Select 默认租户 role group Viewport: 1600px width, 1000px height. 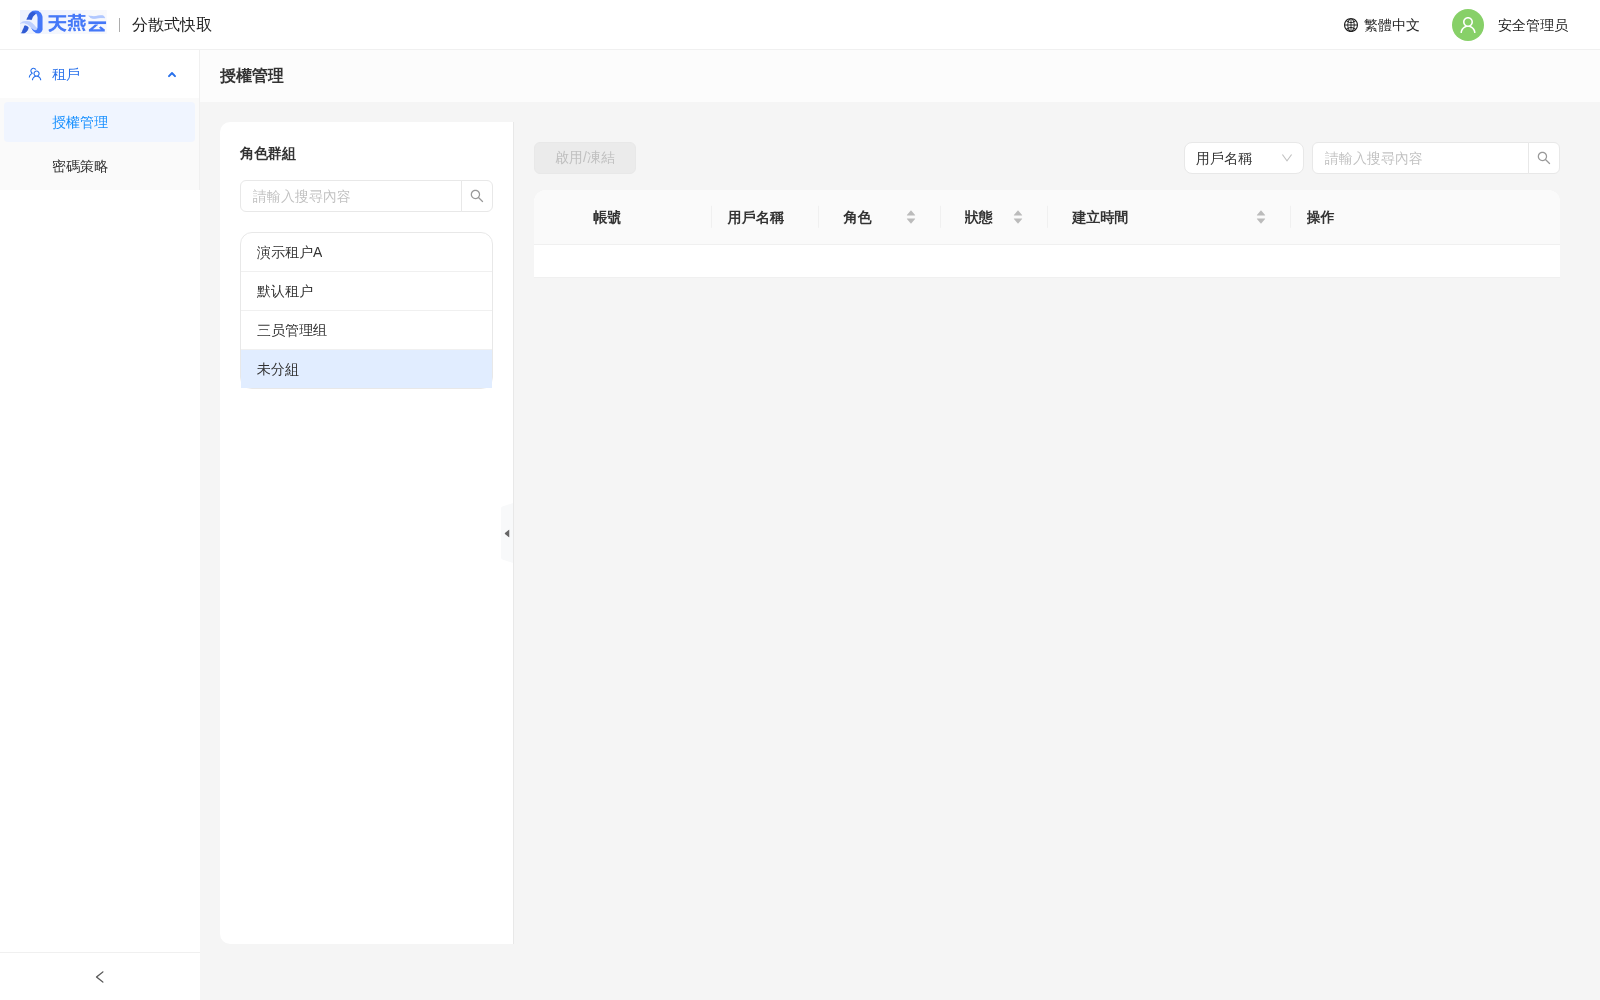click(x=366, y=291)
